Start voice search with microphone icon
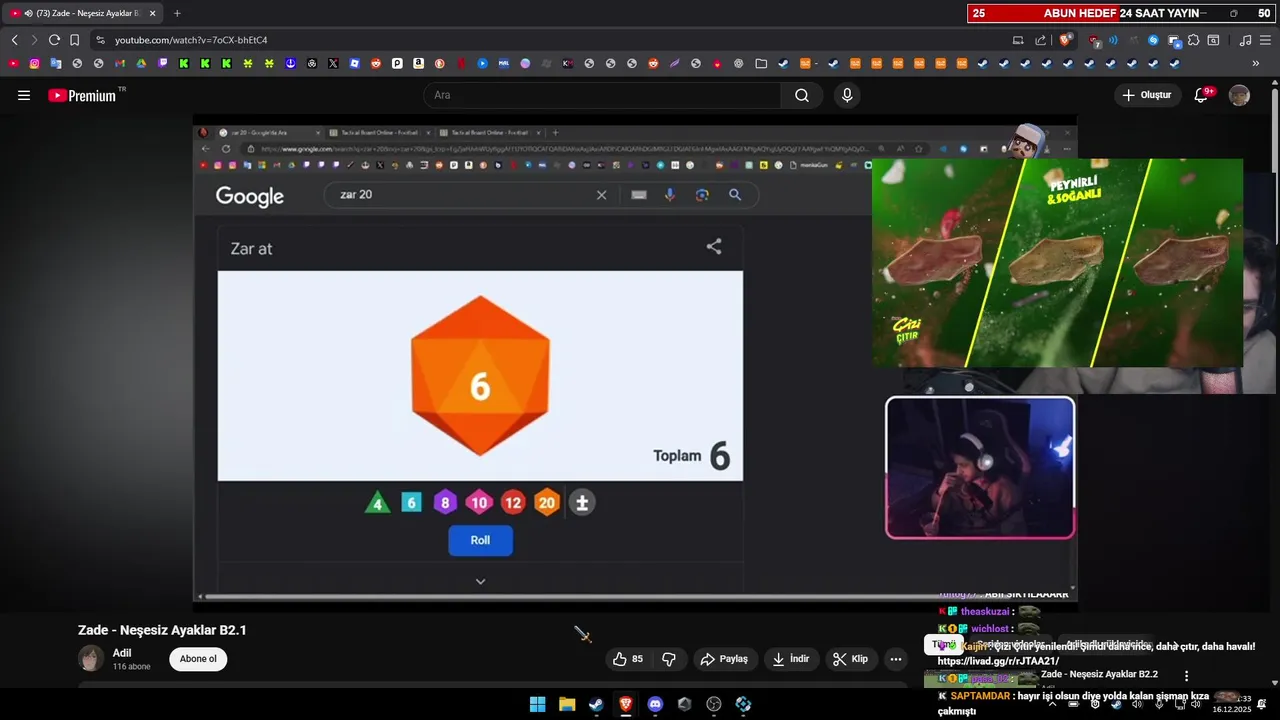 click(x=847, y=95)
